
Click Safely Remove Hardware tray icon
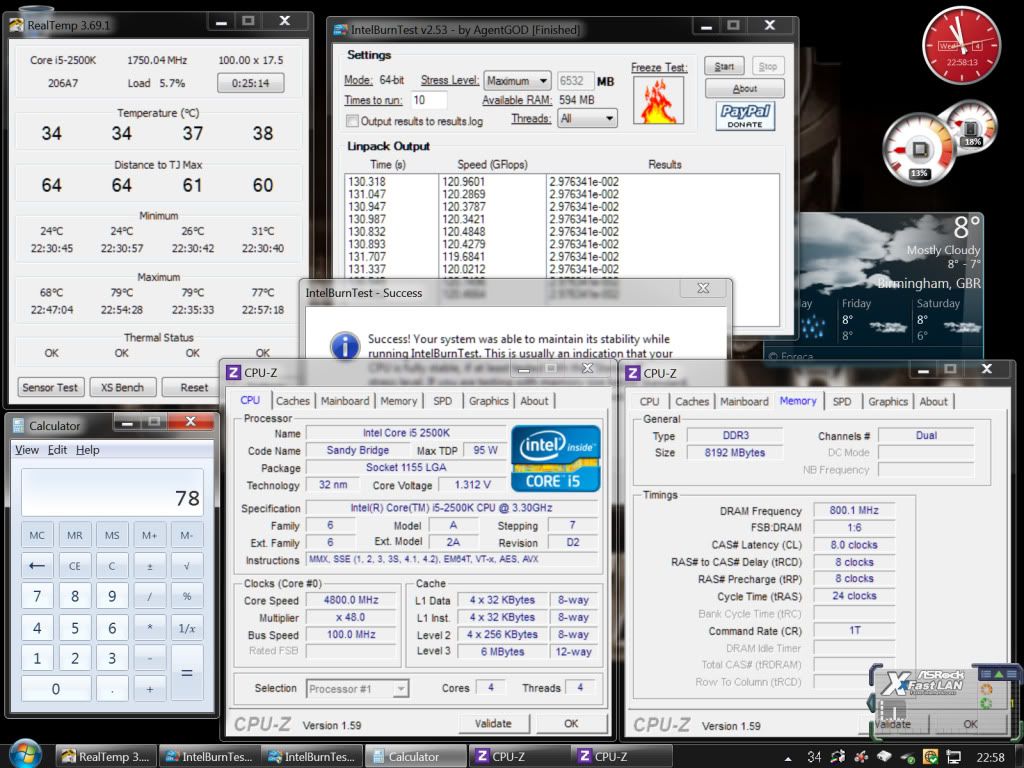pyautogui.click(x=908, y=758)
